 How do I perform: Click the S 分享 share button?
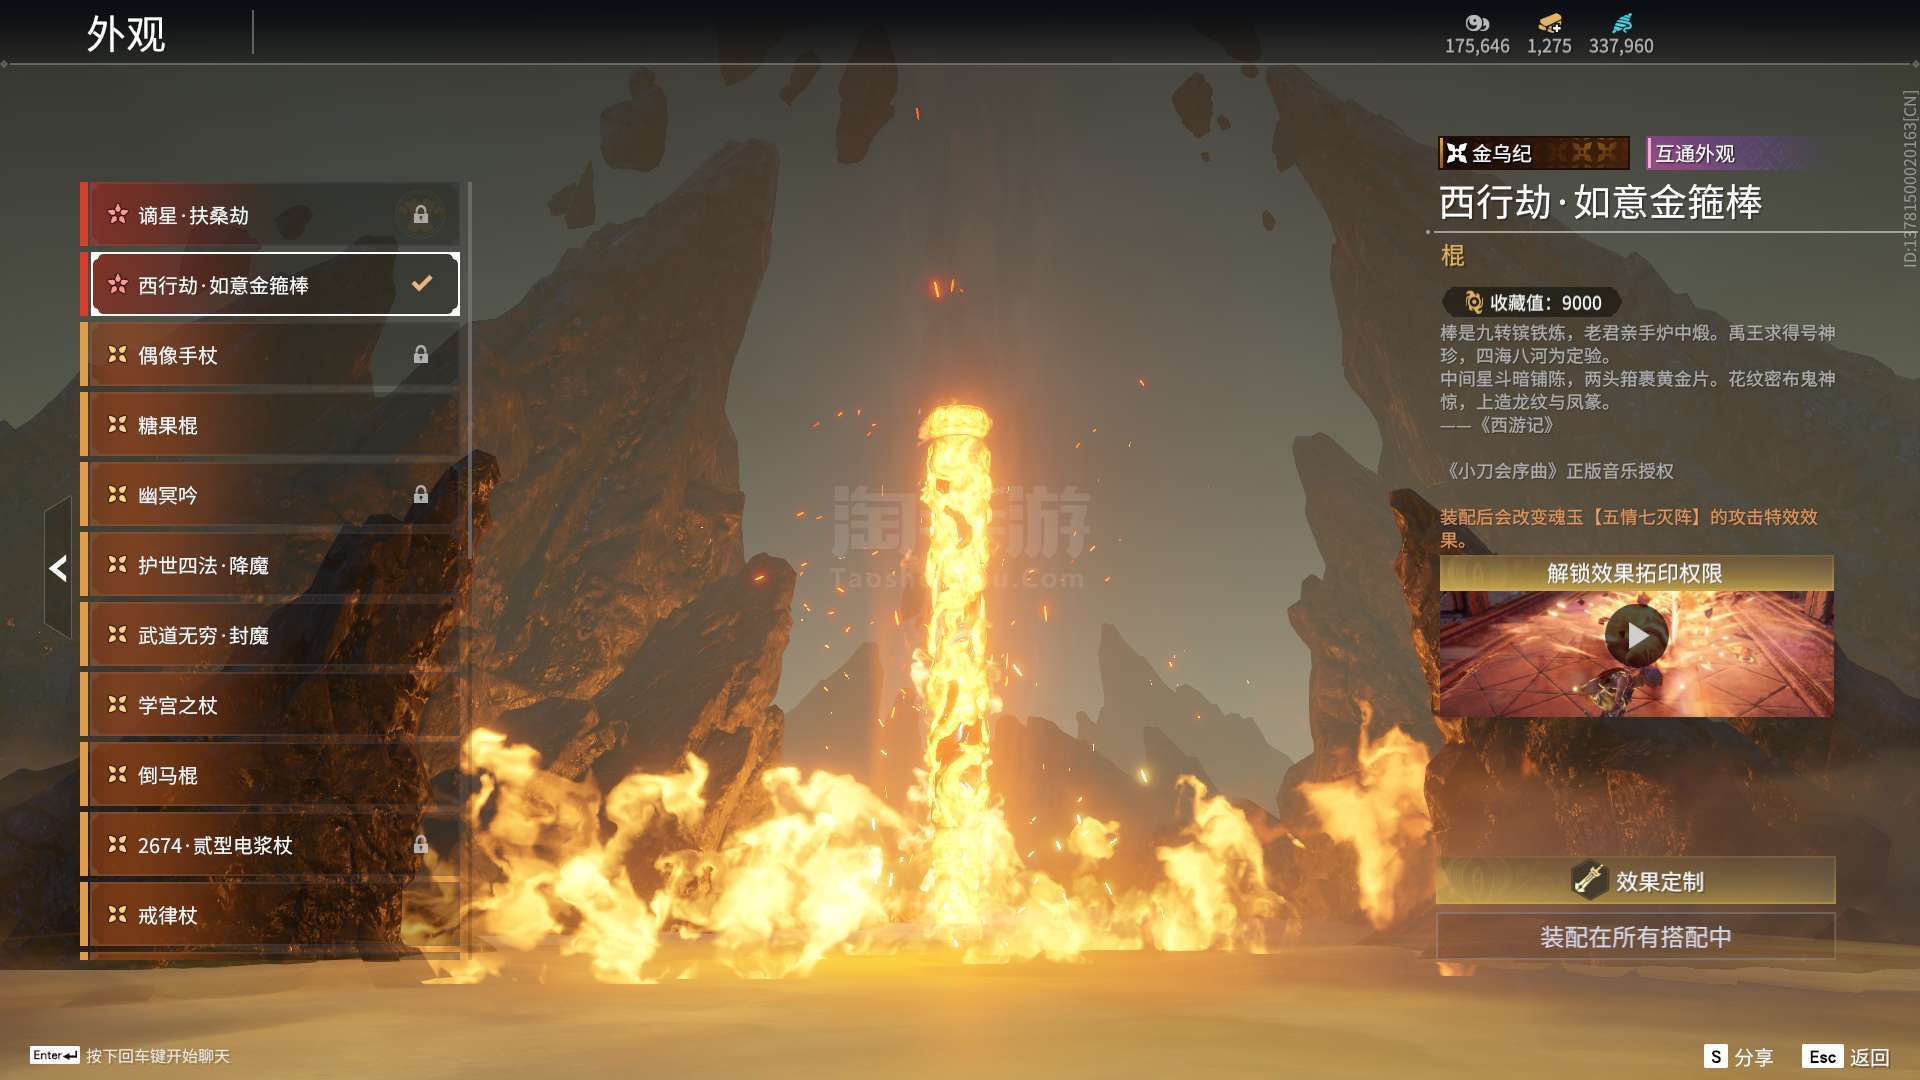coord(1739,1057)
